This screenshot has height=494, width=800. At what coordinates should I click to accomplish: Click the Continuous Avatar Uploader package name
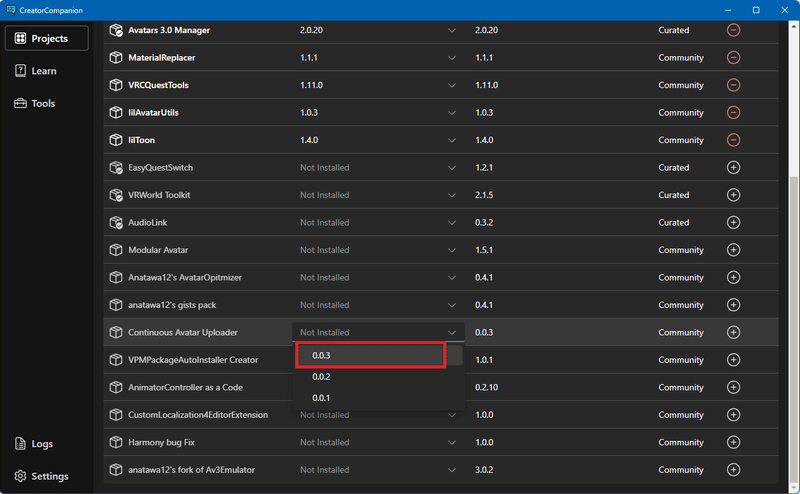pos(183,332)
